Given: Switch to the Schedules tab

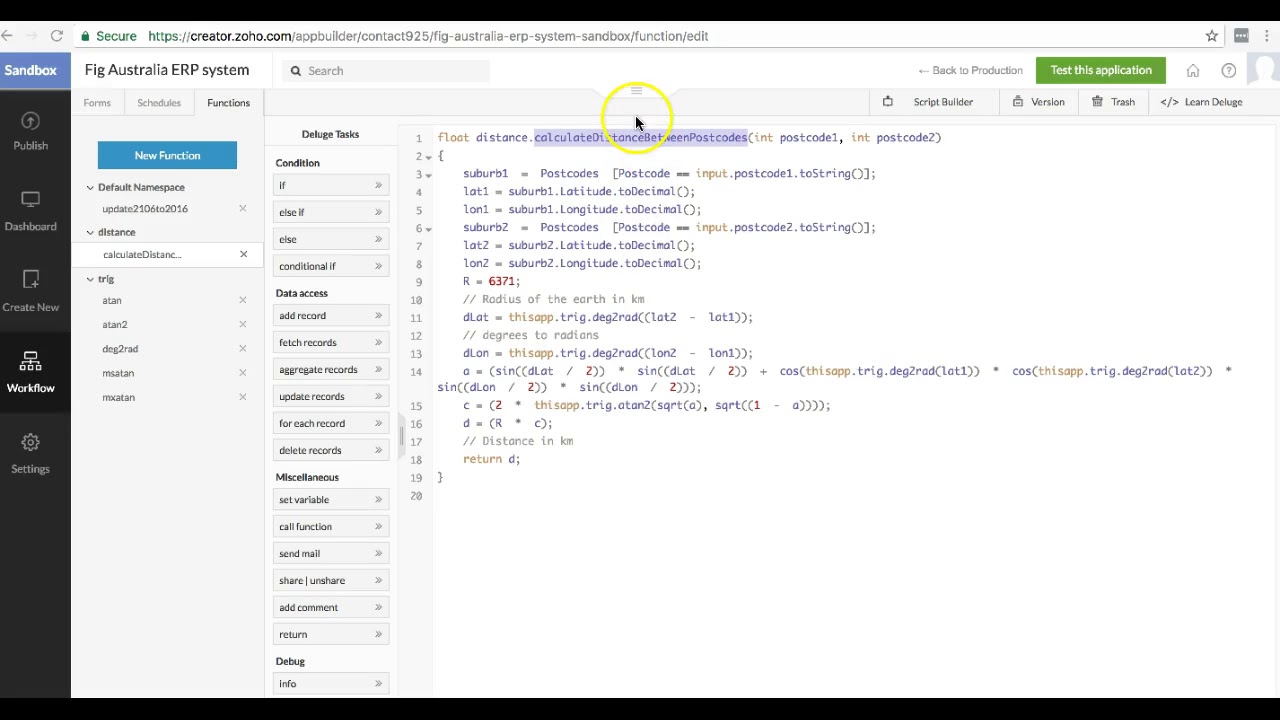Looking at the screenshot, I should (x=159, y=103).
